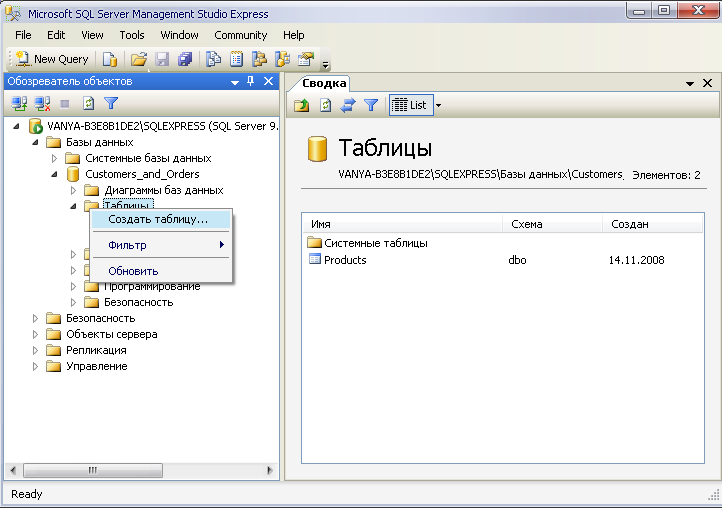
Task: Click the horizontal scrollbar thumb in Object Explorer
Action: [x=93, y=470]
